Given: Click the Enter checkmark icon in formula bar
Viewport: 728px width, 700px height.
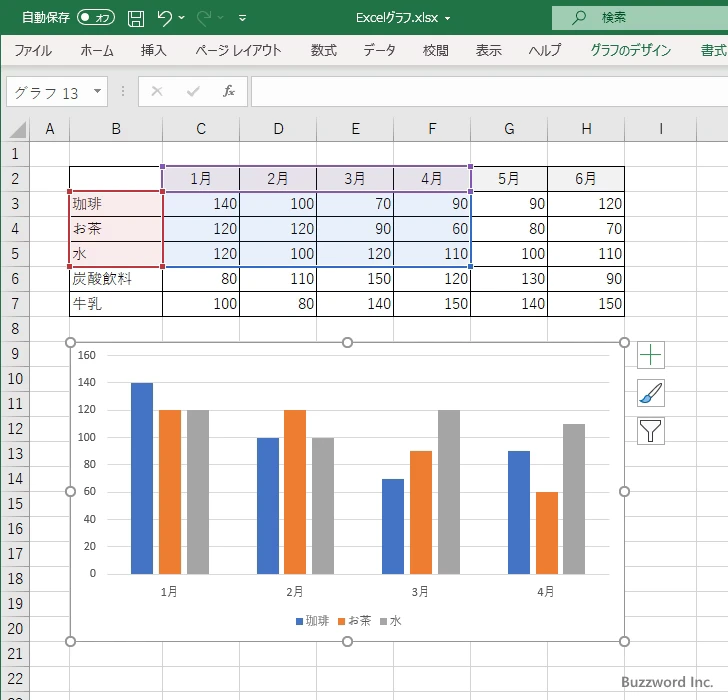Looking at the screenshot, I should (193, 91).
